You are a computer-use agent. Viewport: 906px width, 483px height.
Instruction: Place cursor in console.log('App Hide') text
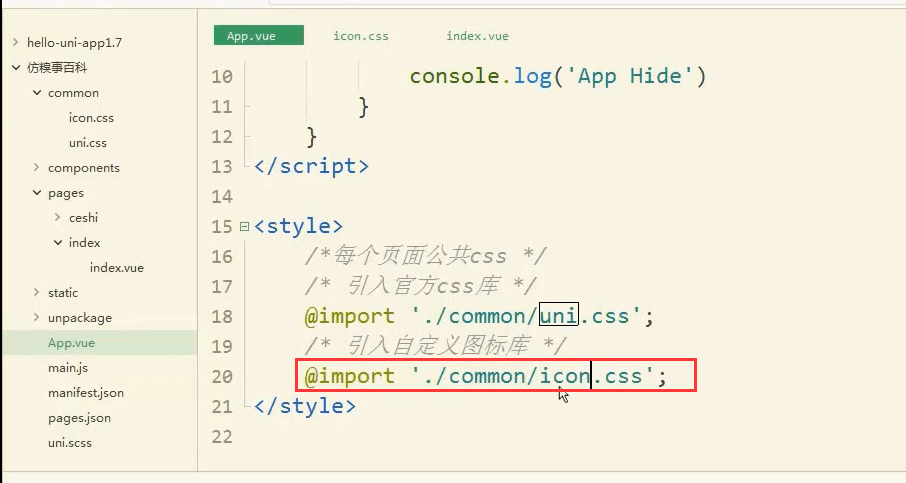[558, 76]
